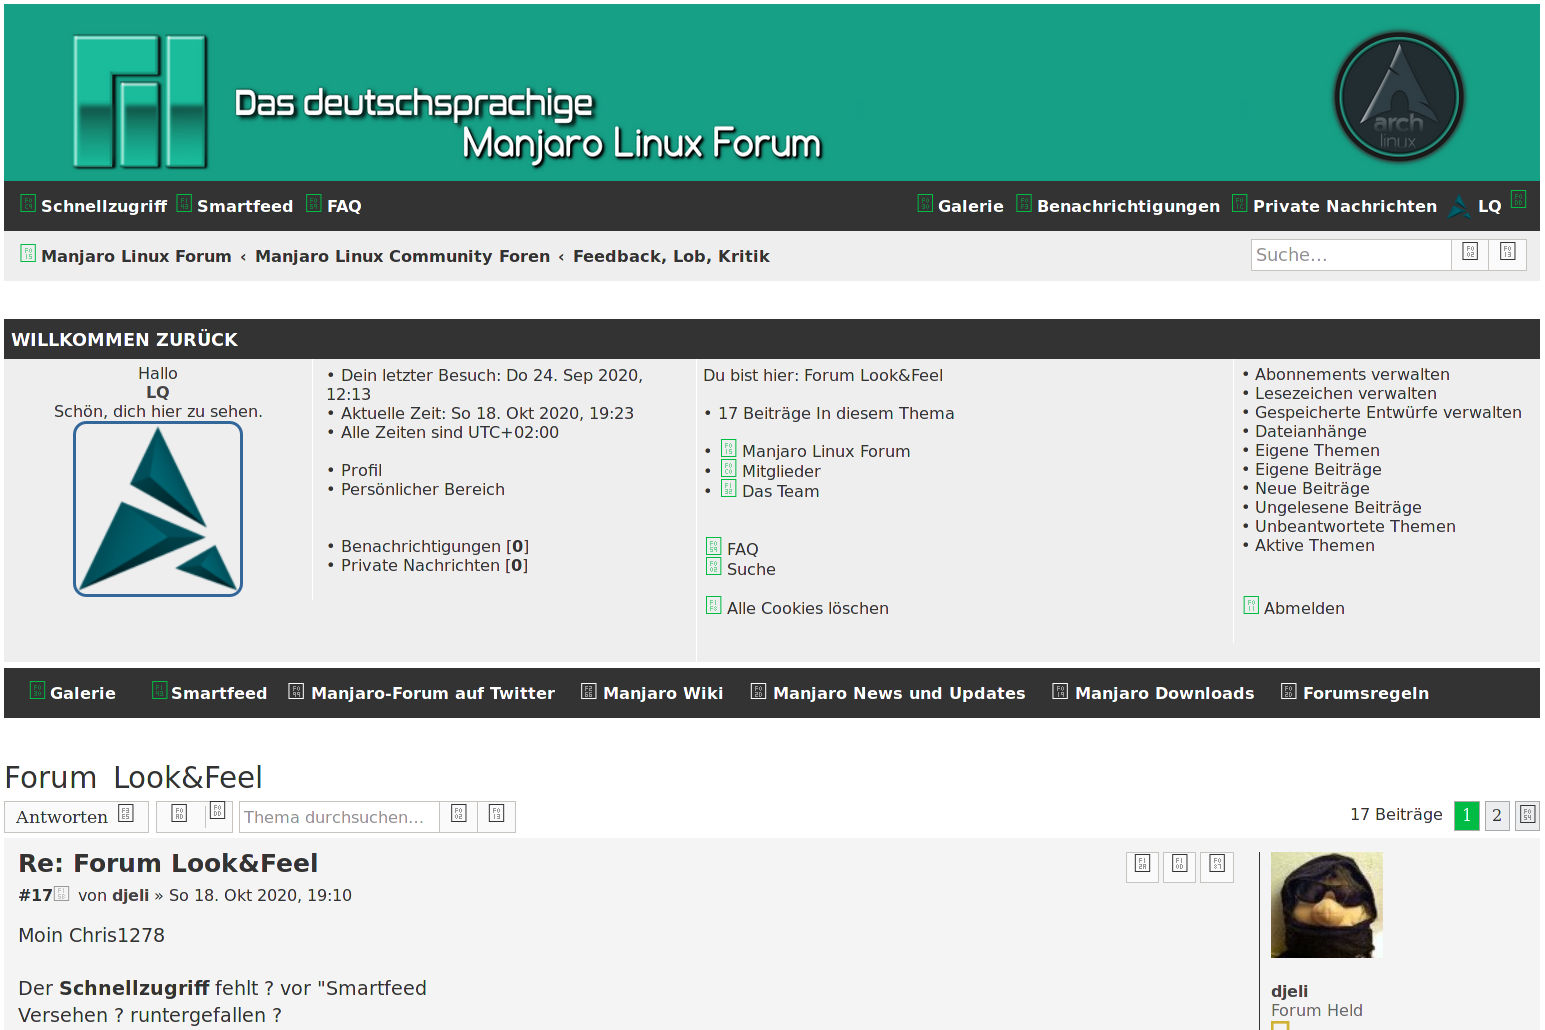1545x1030 pixels.
Task: Open Unbeantwortete Themen link
Action: pyautogui.click(x=1355, y=526)
